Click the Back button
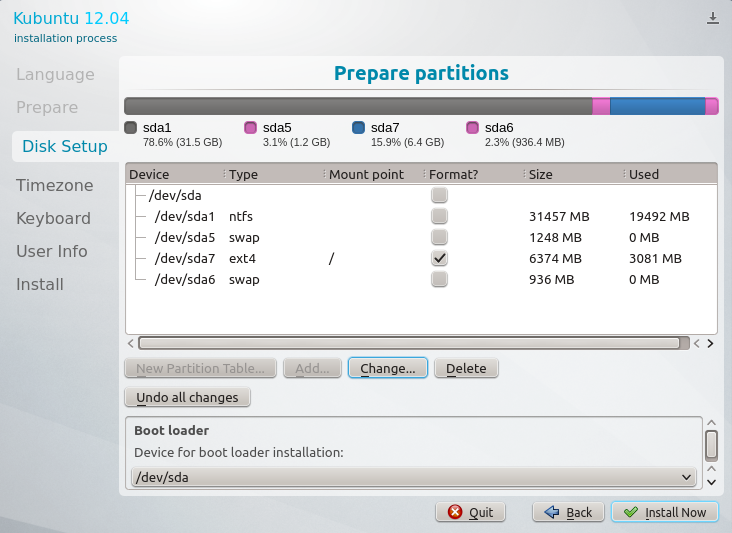Image resolution: width=732 pixels, height=533 pixels. 568,512
